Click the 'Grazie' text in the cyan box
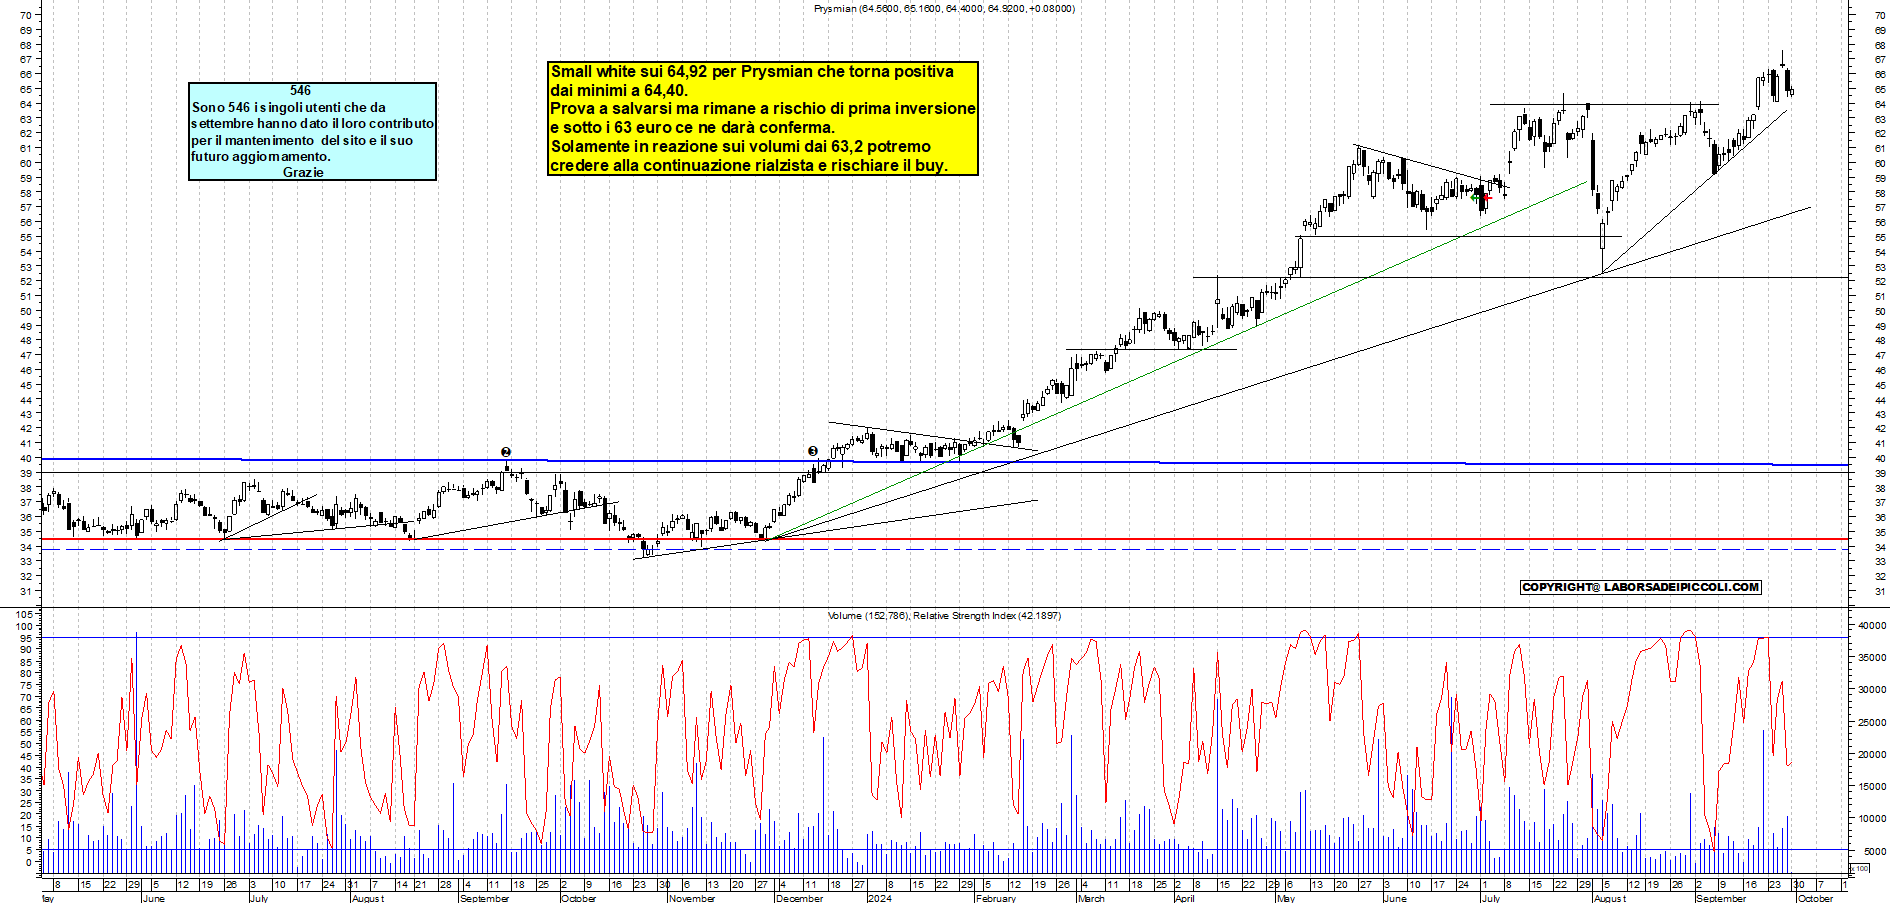The width and height of the screenshot is (1890, 903). pos(303,172)
